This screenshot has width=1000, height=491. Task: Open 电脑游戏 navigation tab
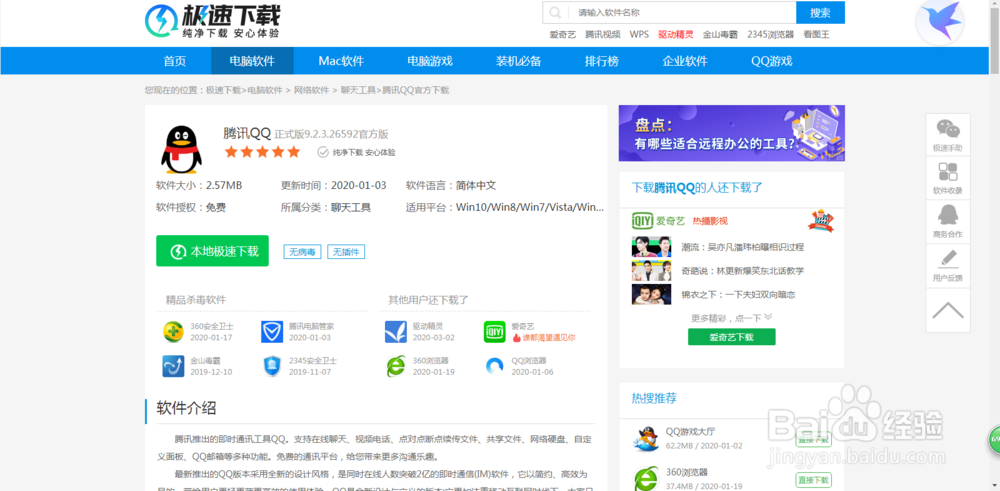coord(430,61)
